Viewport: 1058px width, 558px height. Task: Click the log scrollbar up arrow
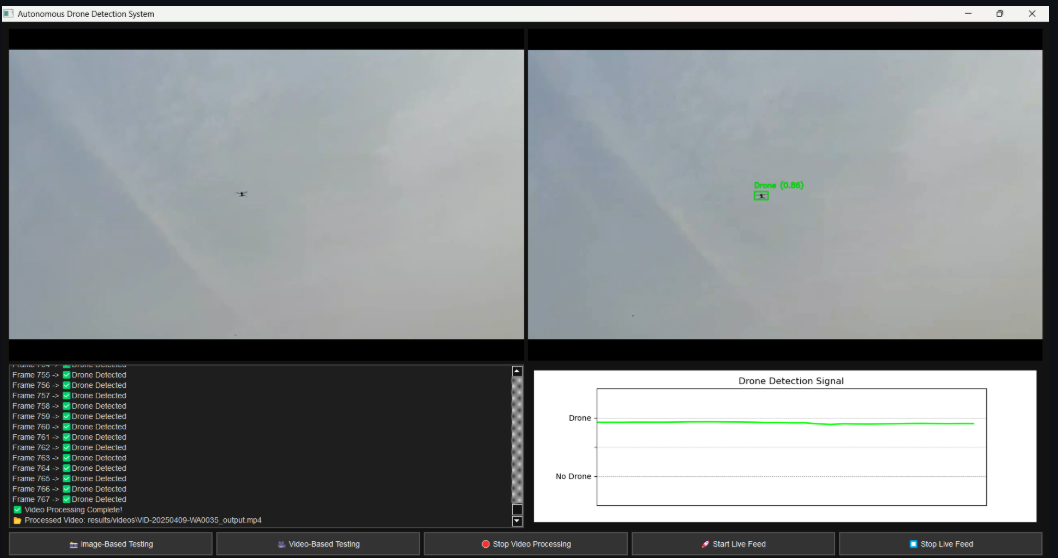pos(517,371)
